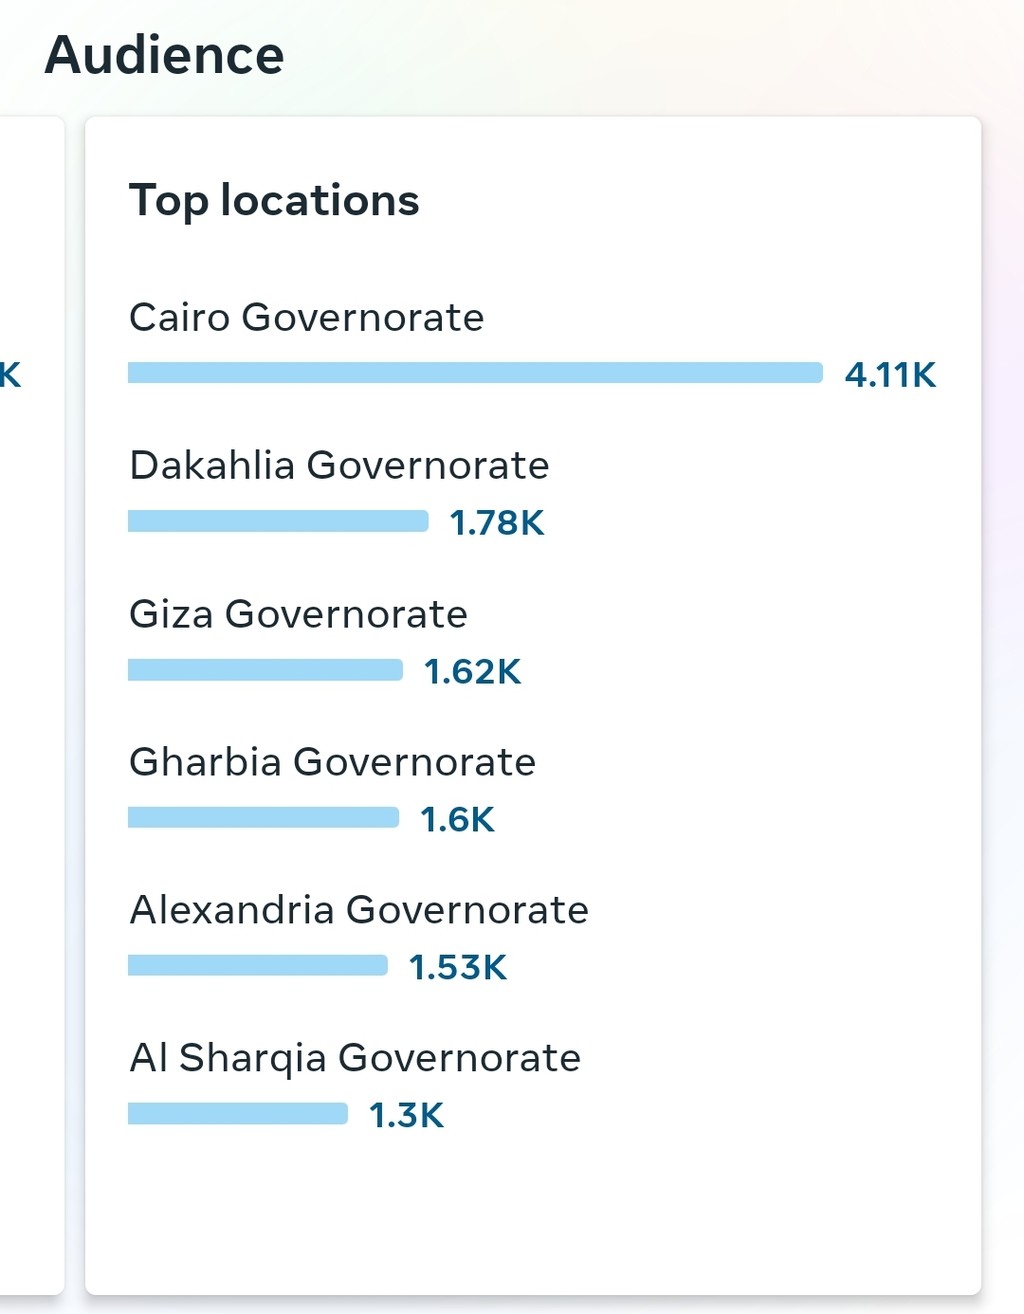Click the Alexandria Governorate audience bar
This screenshot has width=1024, height=1314.
(x=258, y=965)
